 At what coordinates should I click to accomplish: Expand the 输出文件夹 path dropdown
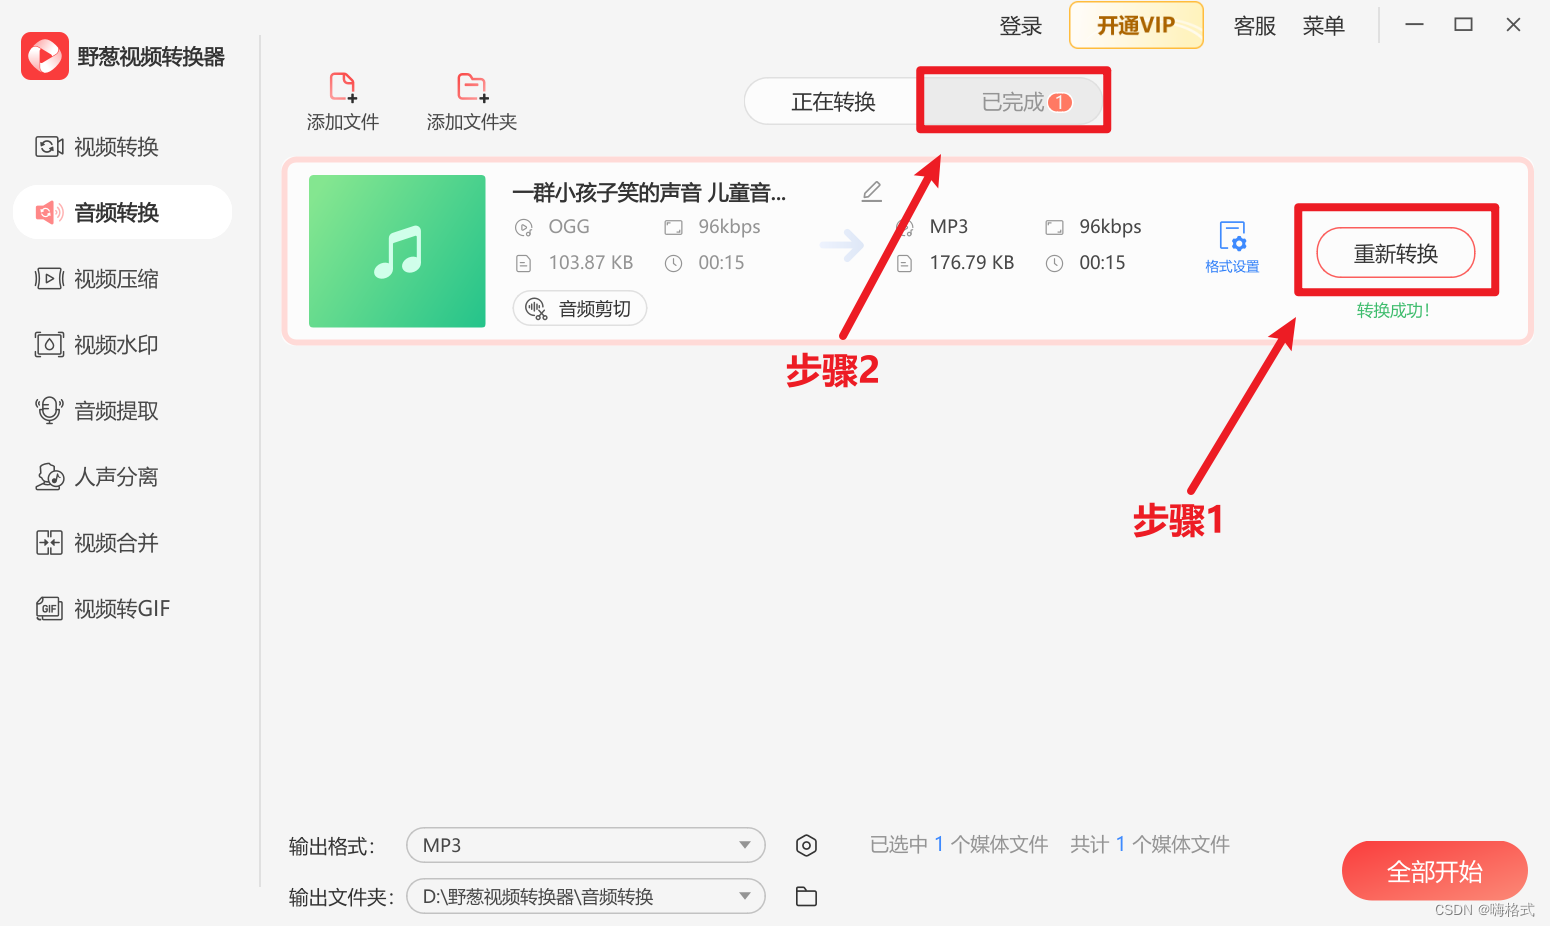pyautogui.click(x=586, y=896)
